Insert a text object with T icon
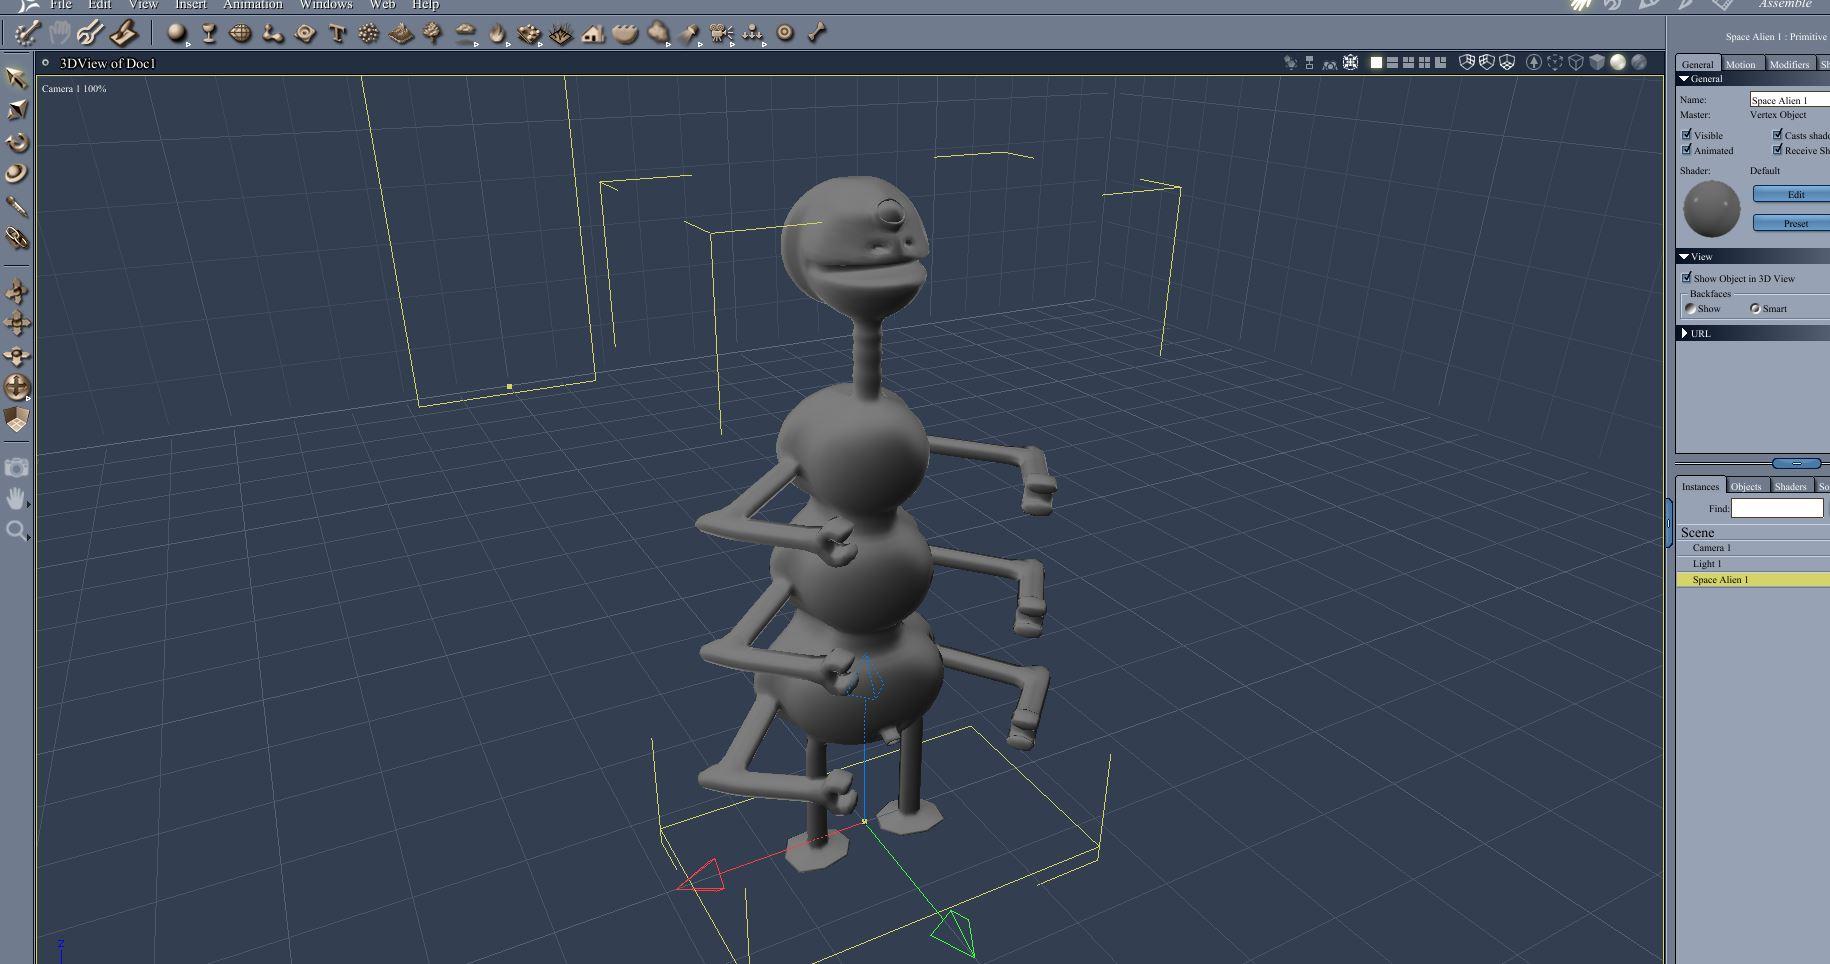 [x=337, y=33]
